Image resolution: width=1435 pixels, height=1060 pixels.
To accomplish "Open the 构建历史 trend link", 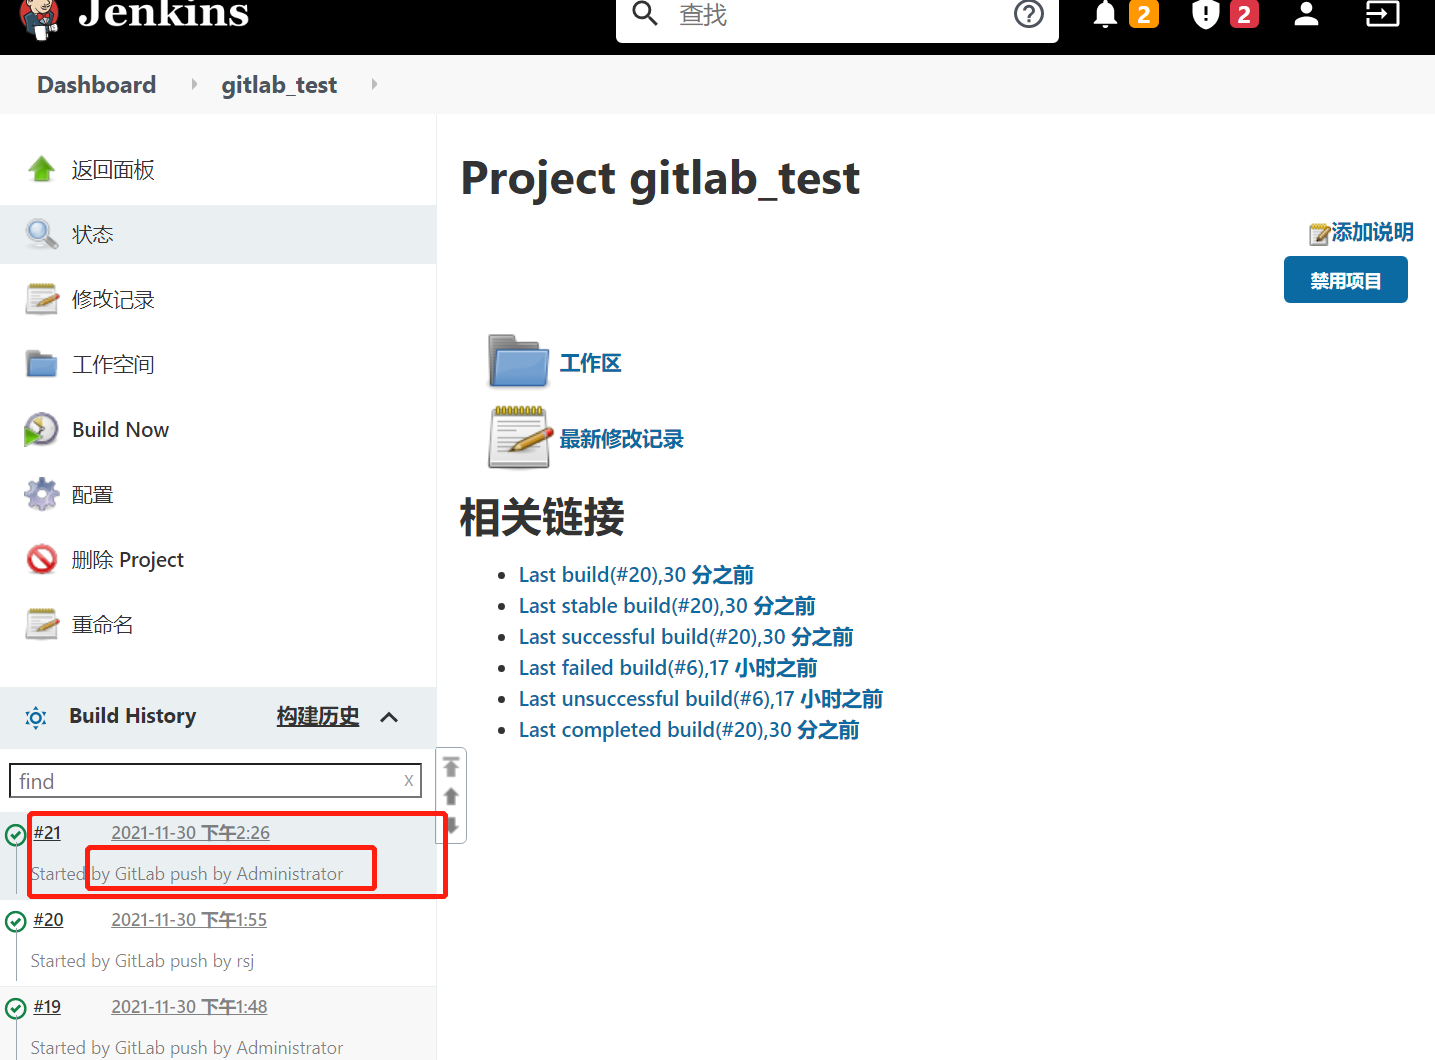I will pyautogui.click(x=317, y=716).
